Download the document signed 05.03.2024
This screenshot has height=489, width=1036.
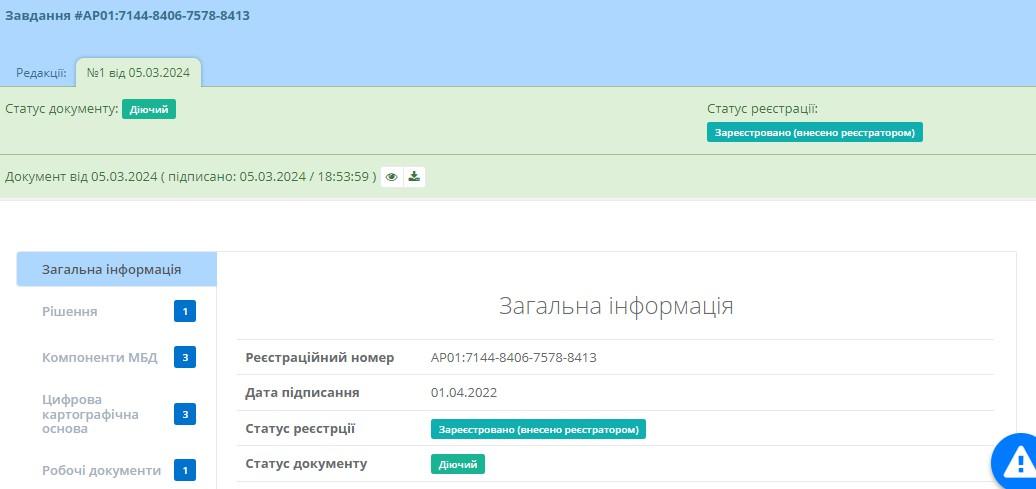pyautogui.click(x=415, y=177)
